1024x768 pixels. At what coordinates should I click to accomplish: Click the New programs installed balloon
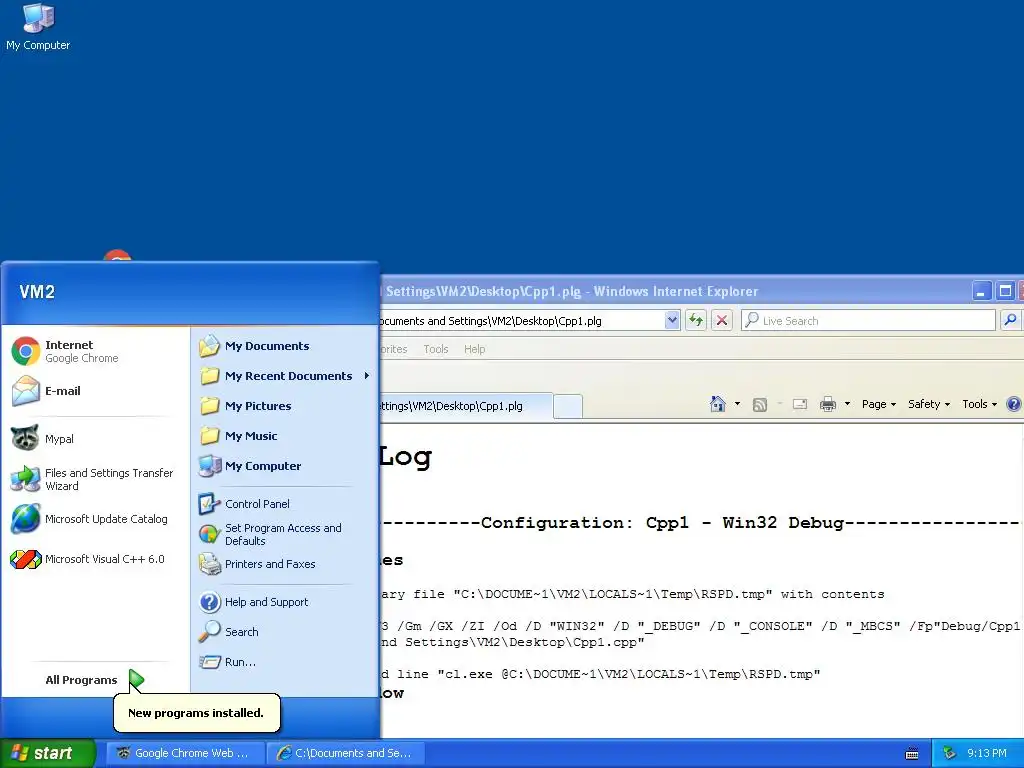[x=197, y=713]
